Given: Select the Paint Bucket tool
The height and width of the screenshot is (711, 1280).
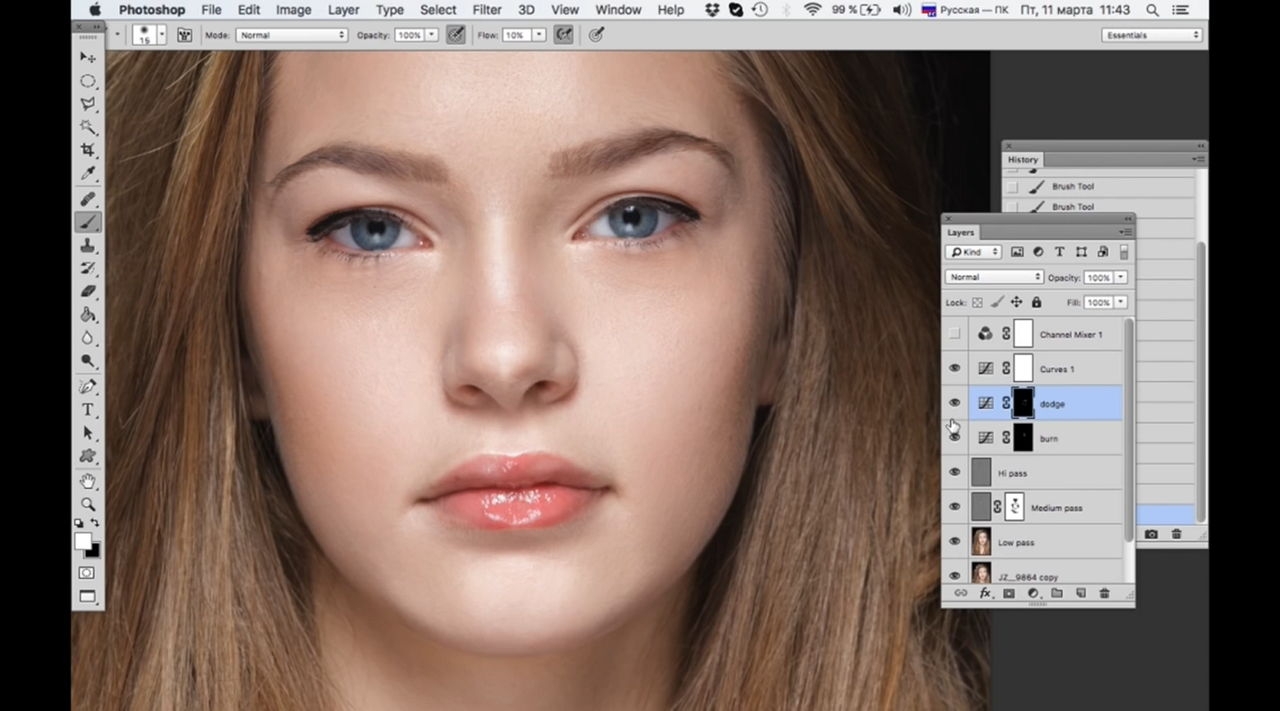Looking at the screenshot, I should [88, 314].
